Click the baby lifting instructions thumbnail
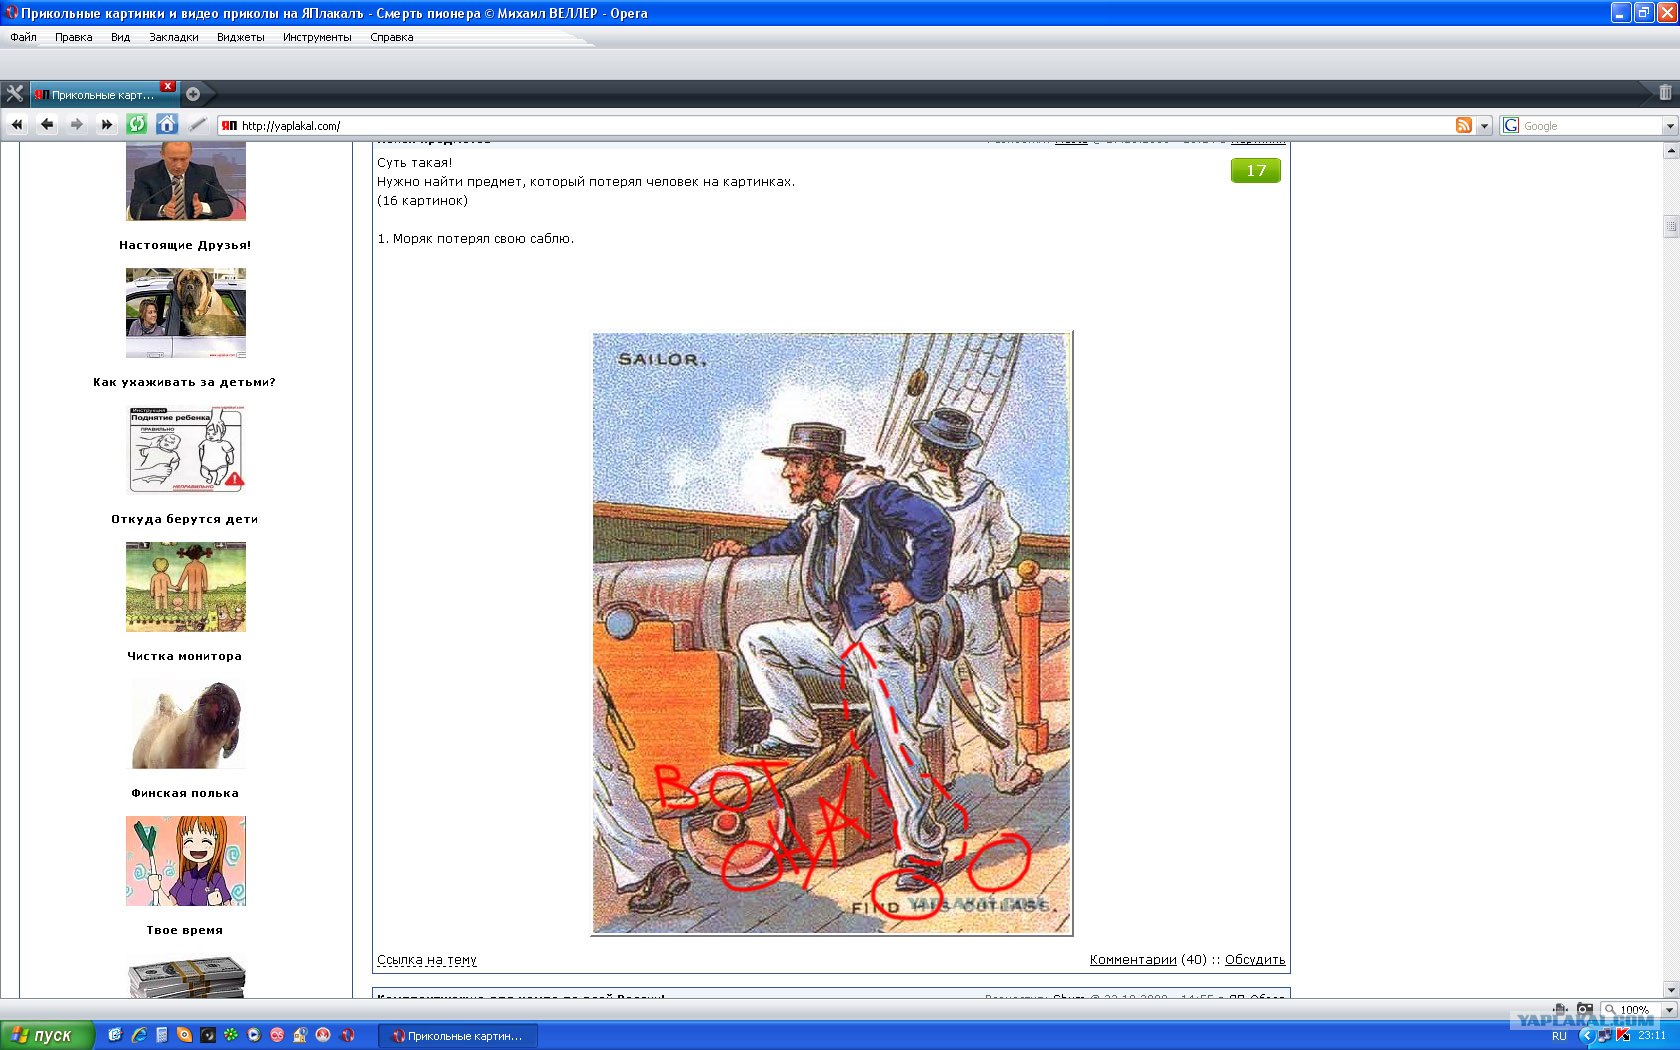Viewport: 1680px width, 1050px height. (186, 450)
